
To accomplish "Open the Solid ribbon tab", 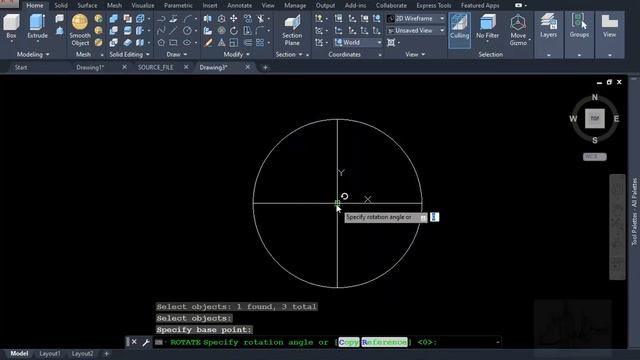I will point(61,5).
